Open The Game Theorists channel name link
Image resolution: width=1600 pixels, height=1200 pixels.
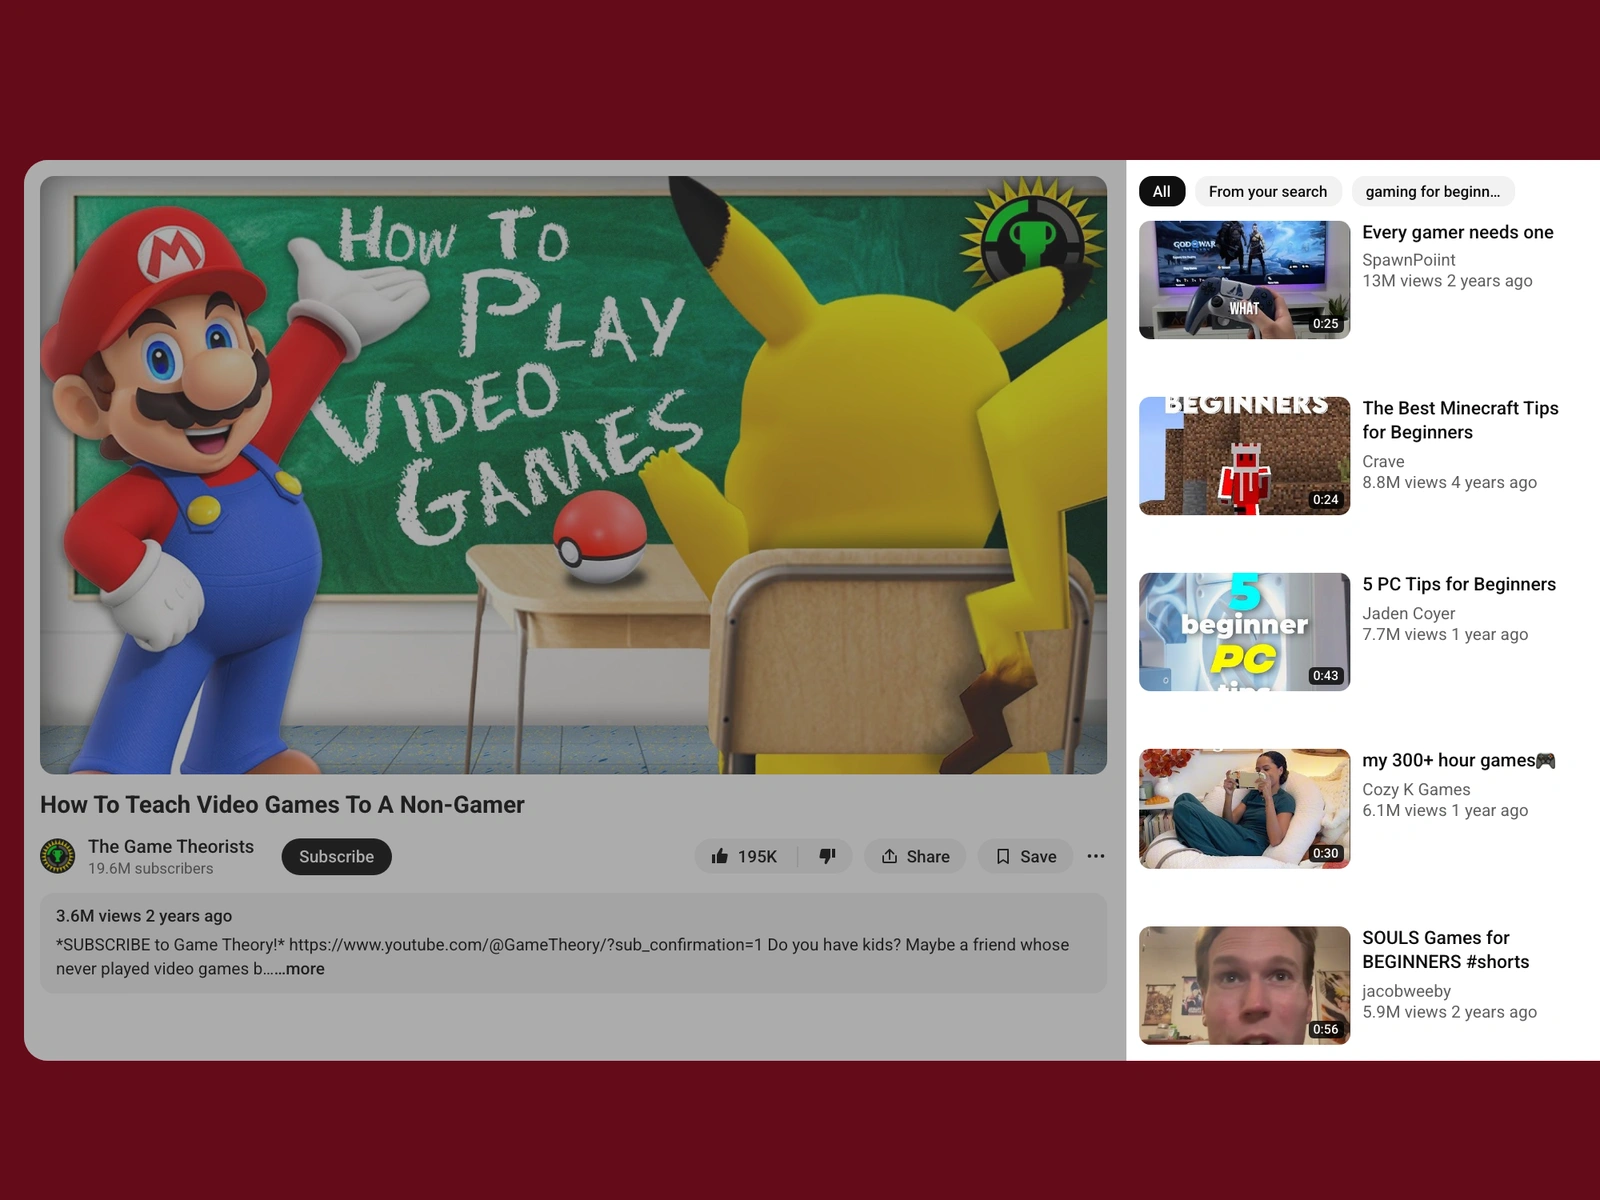[171, 846]
